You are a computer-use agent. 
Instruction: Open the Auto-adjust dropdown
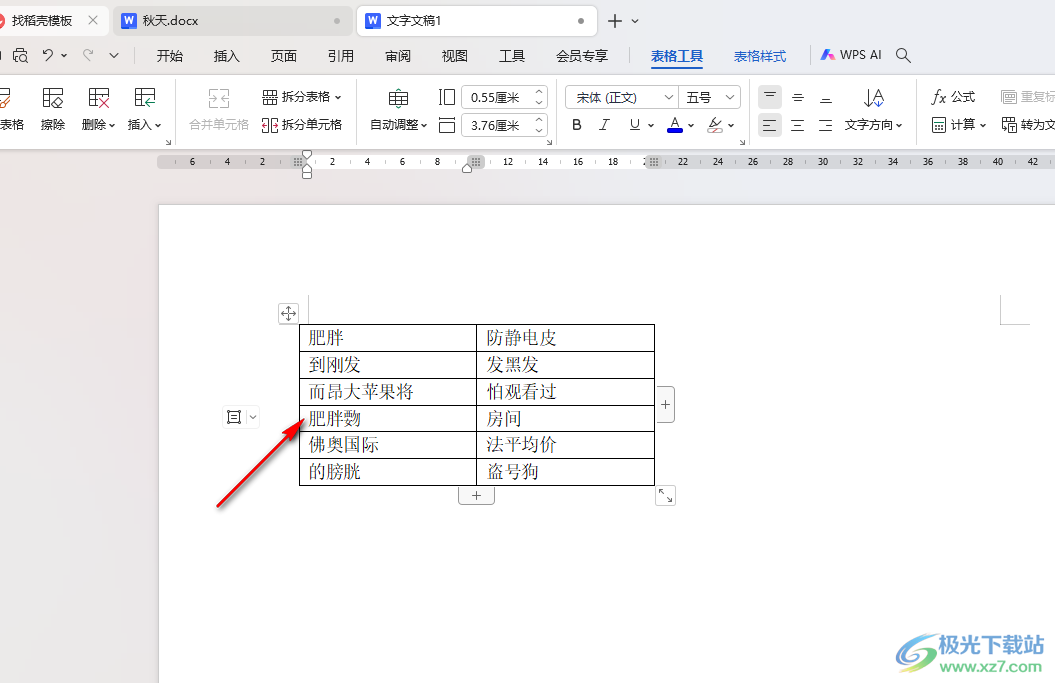398,124
